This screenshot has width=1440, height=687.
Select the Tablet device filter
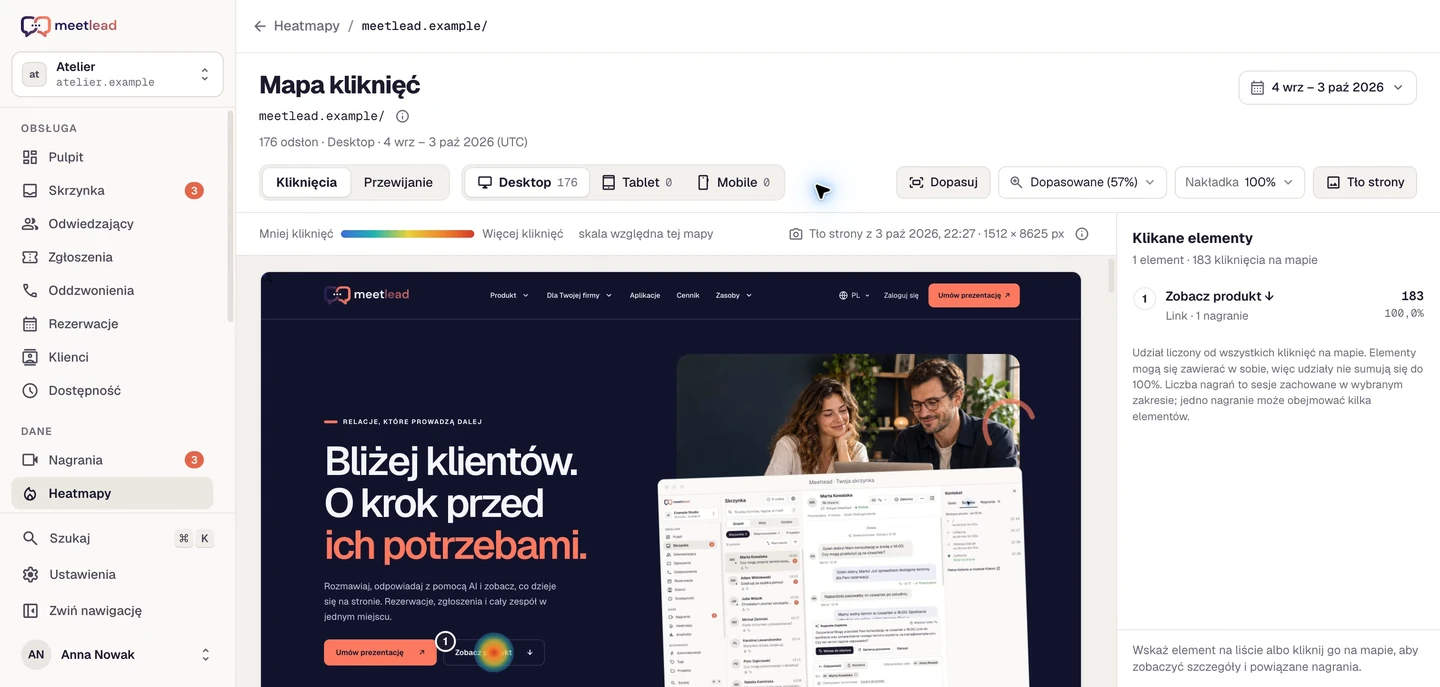[x=636, y=182]
